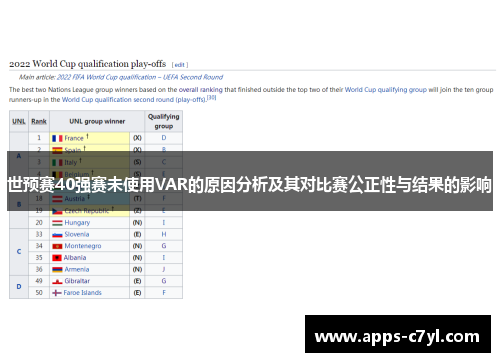The image size is (500, 362).
Task: Click the Qualifying group column header
Action: (164, 121)
